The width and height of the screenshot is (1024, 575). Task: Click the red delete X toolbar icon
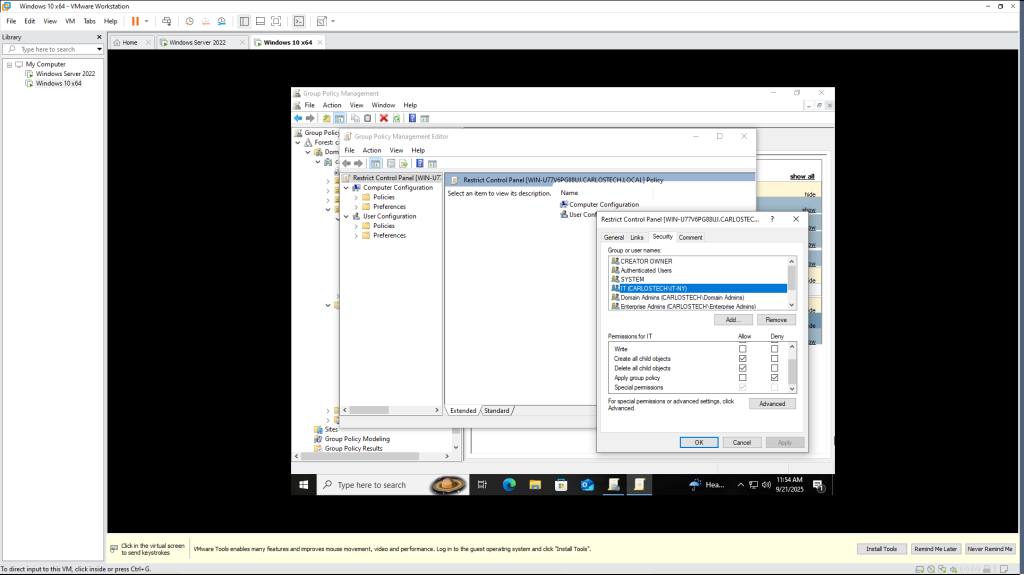click(x=383, y=118)
